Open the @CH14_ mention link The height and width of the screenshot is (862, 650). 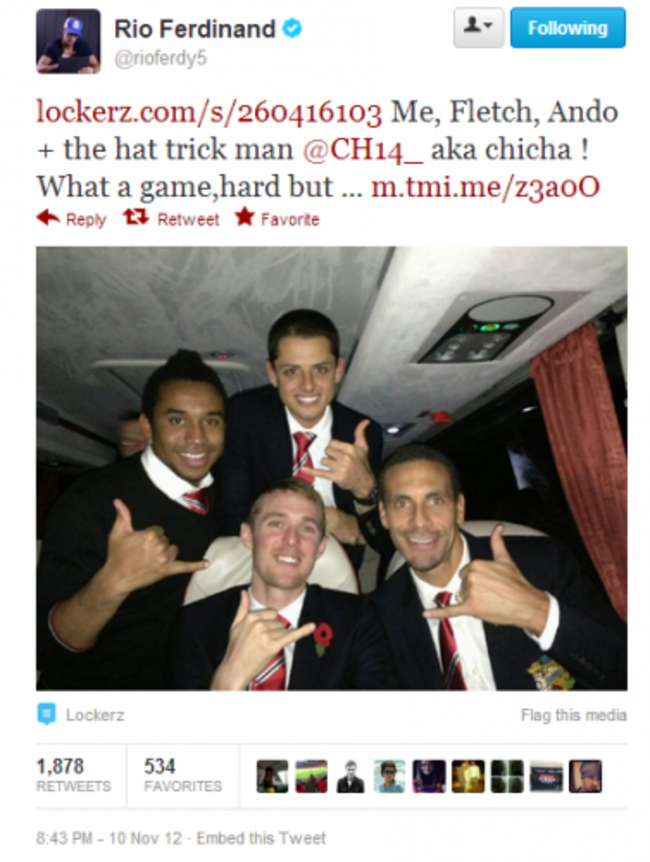[363, 150]
